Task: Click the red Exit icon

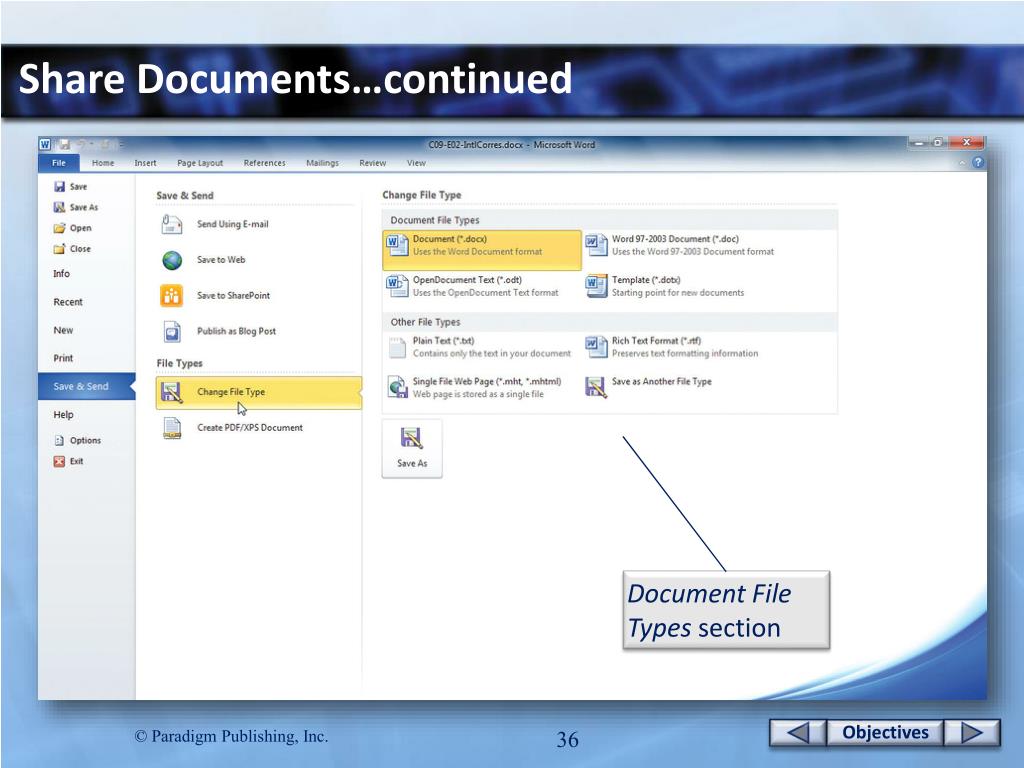Action: click(59, 462)
